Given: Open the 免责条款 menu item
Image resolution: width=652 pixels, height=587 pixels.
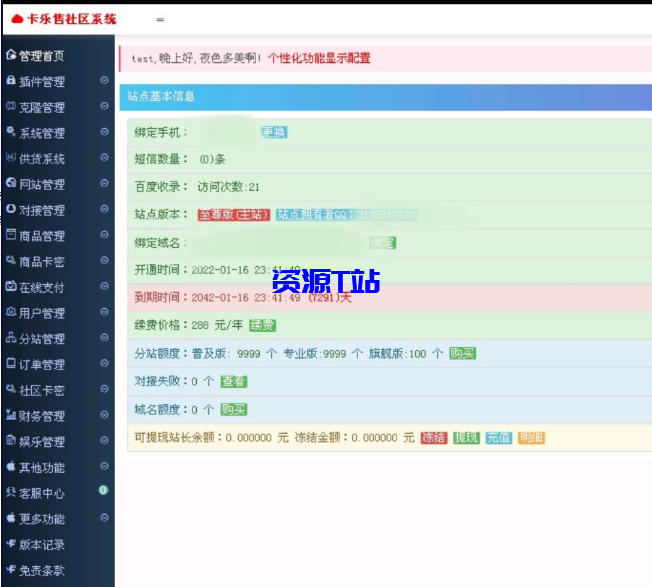Looking at the screenshot, I should click(x=58, y=570).
